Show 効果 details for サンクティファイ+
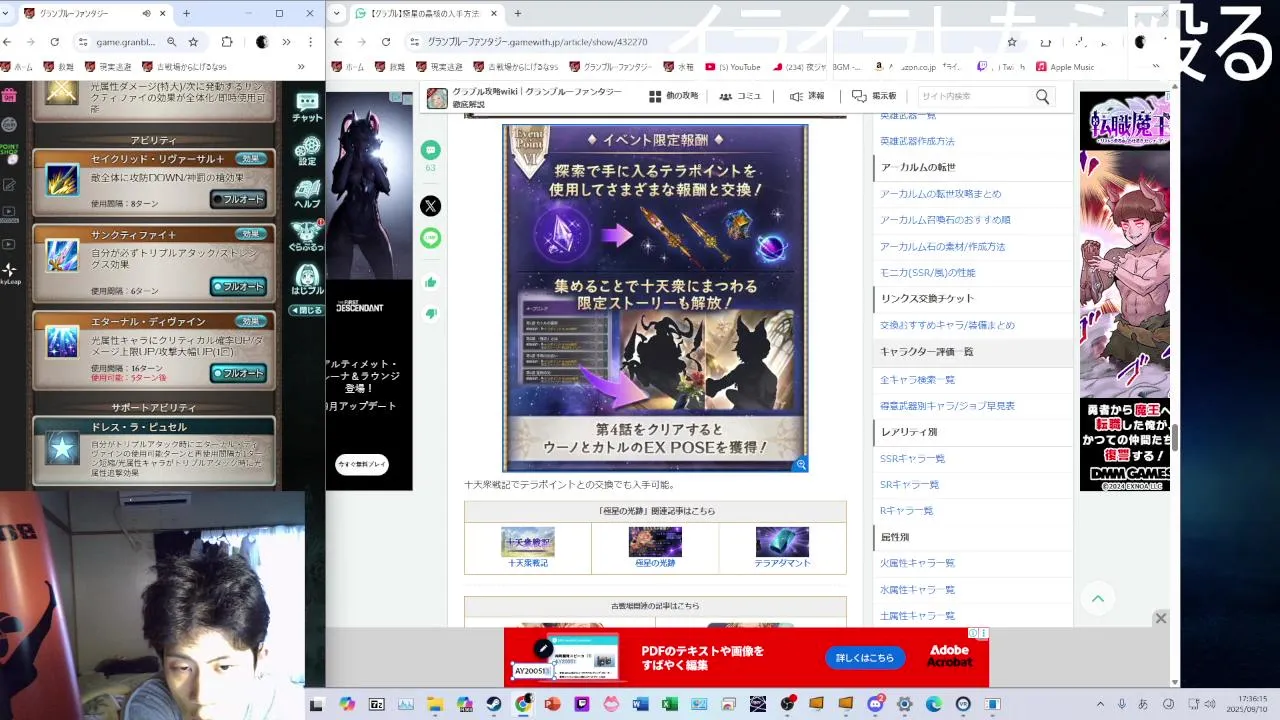Screen dimensions: 1280x720 pos(250,234)
